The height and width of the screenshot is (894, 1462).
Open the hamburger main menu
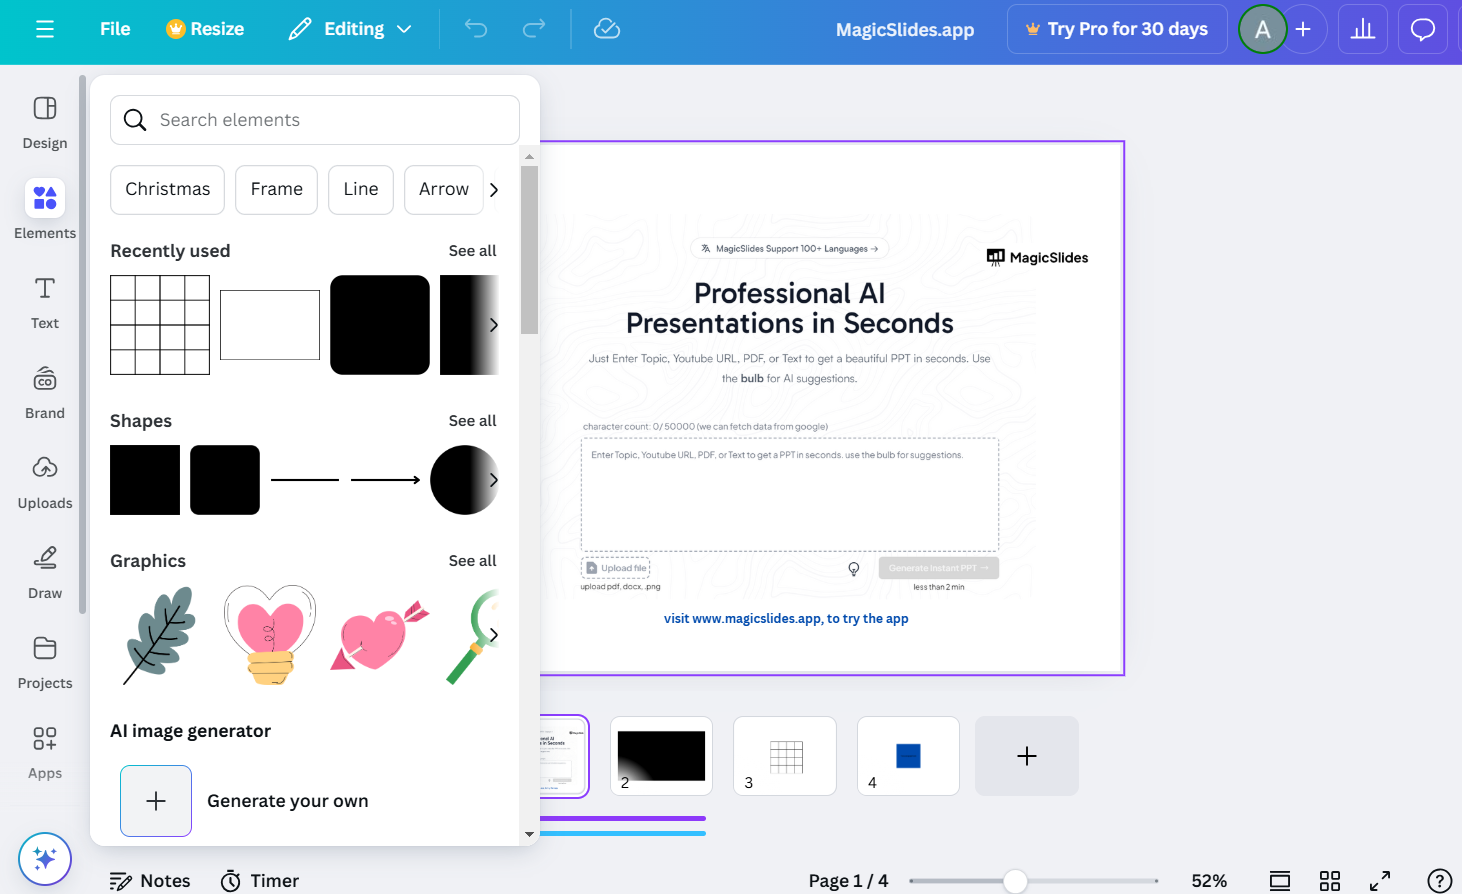[45, 29]
